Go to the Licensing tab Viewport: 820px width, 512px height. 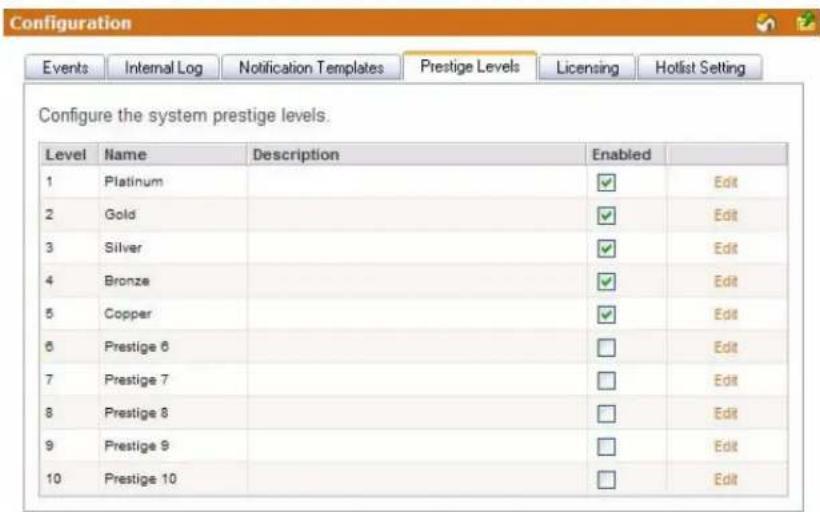pyautogui.click(x=587, y=67)
